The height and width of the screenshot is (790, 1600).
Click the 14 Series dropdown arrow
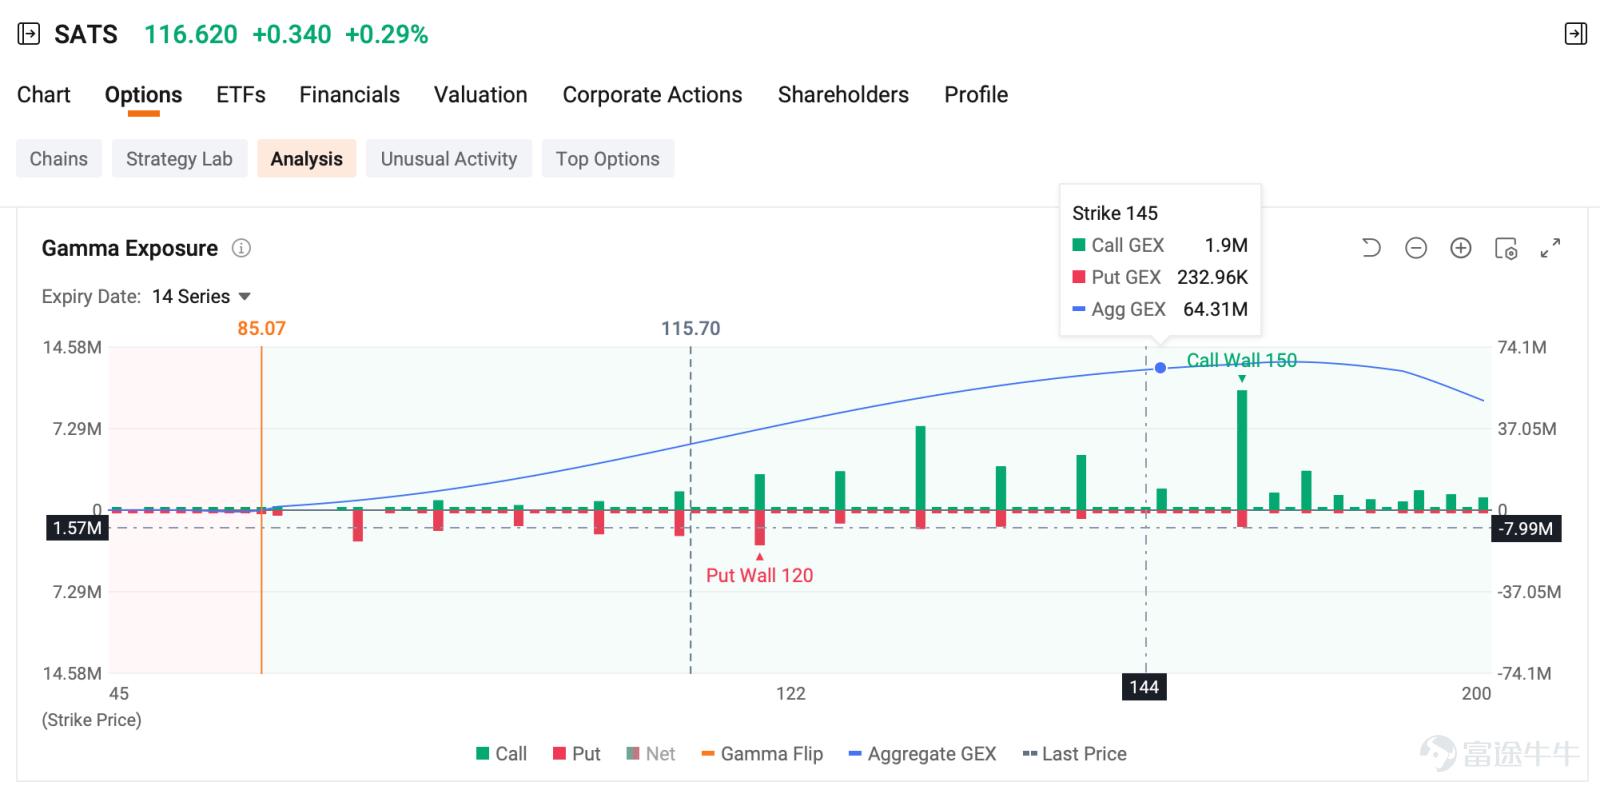pos(245,297)
